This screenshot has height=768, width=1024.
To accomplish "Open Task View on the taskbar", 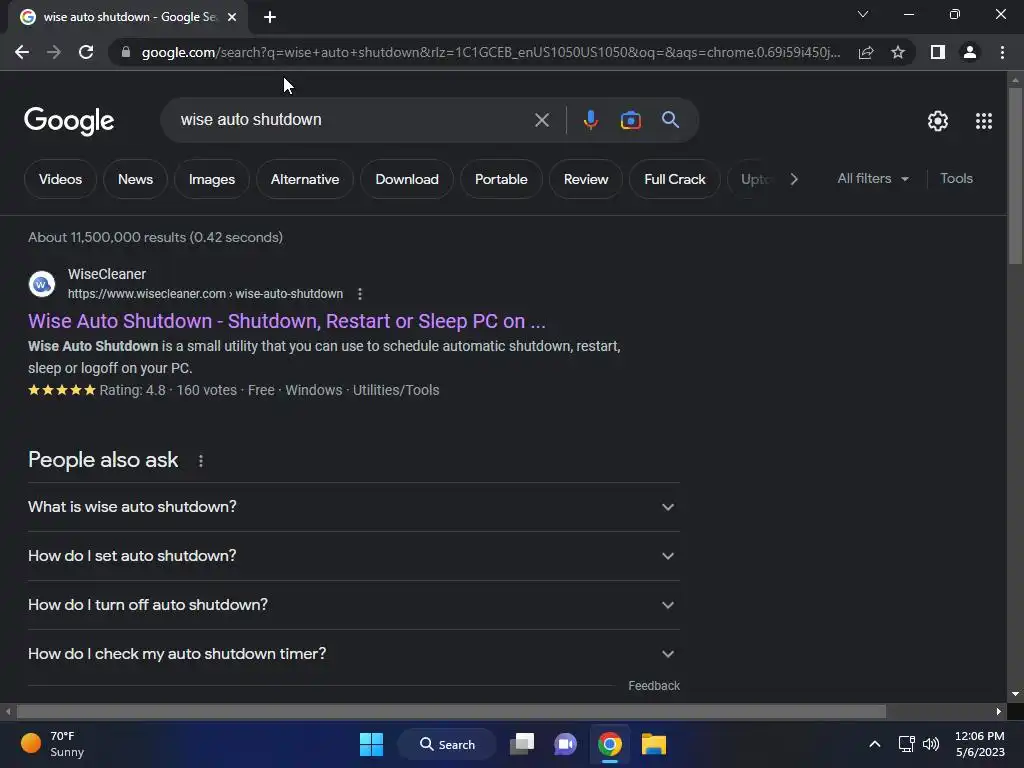I will pyautogui.click(x=522, y=744).
